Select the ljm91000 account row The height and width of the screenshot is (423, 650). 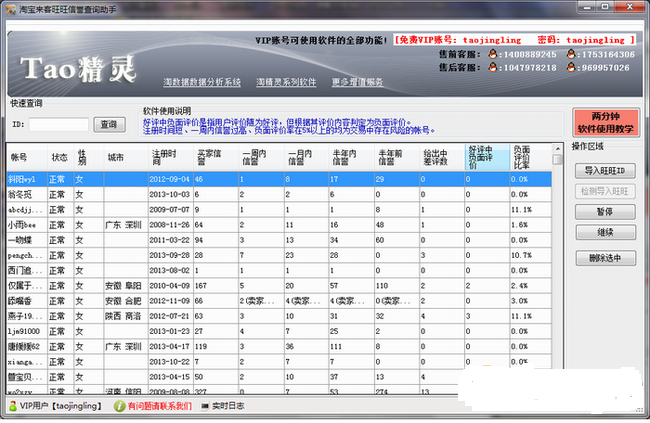click(x=279, y=331)
